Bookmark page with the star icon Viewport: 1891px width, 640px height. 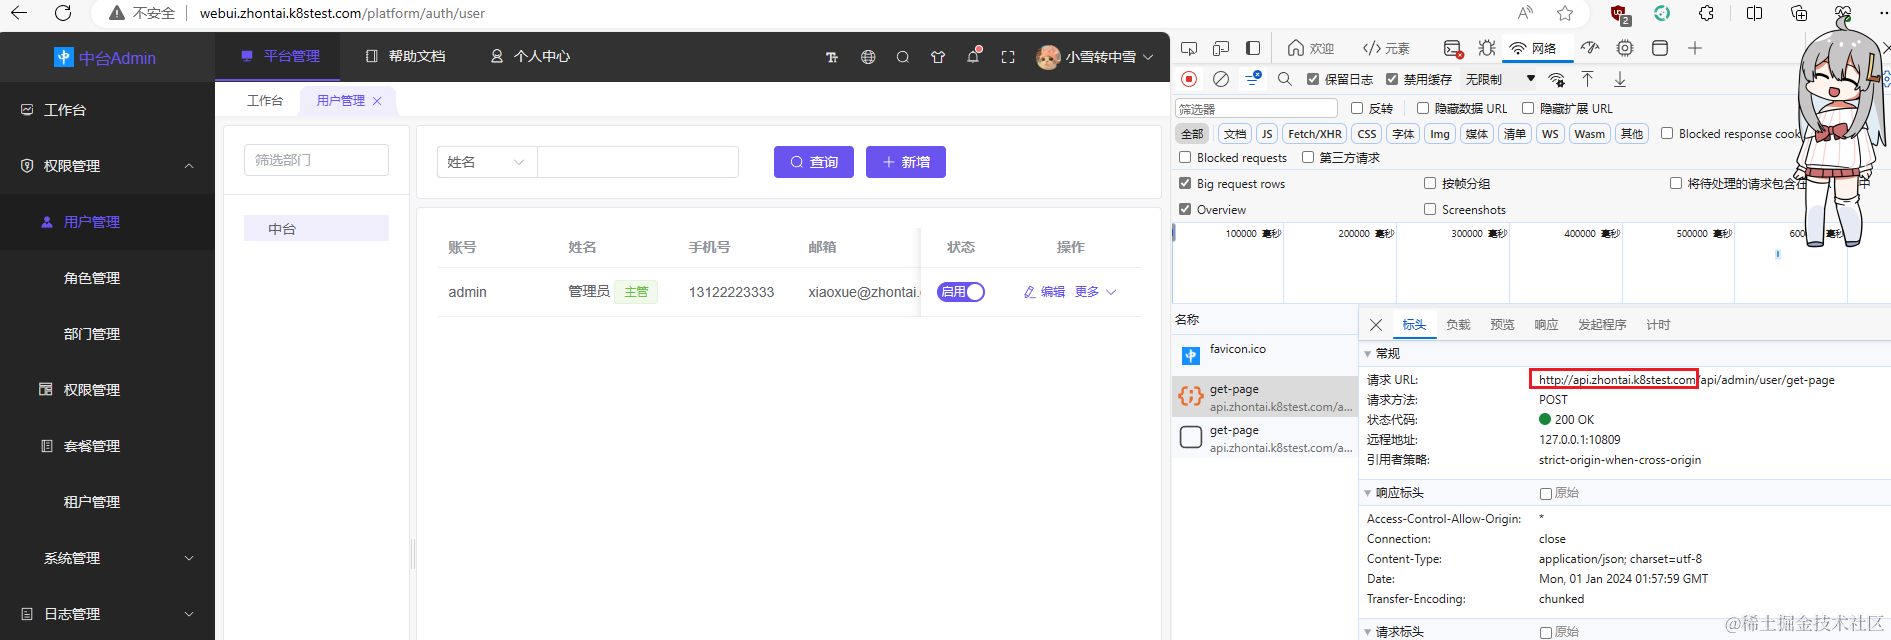pos(1565,13)
